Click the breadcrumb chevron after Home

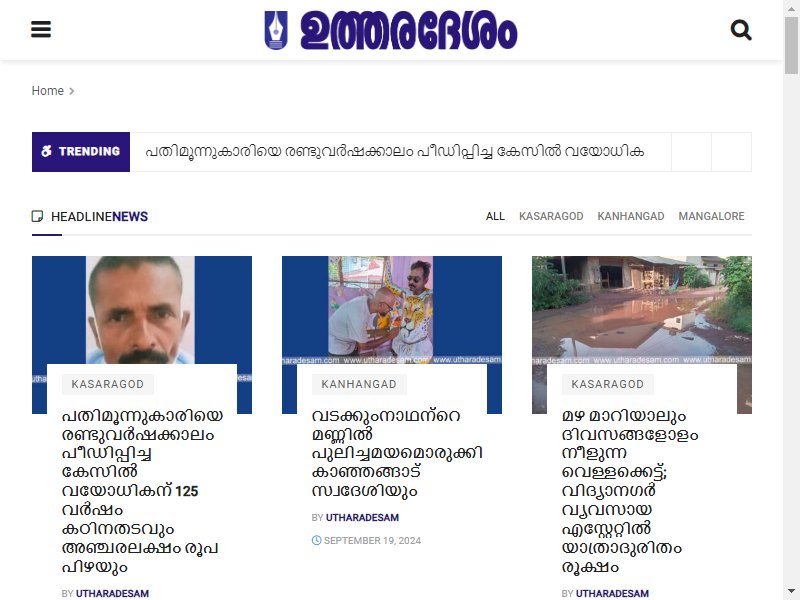pyautogui.click(x=72, y=91)
